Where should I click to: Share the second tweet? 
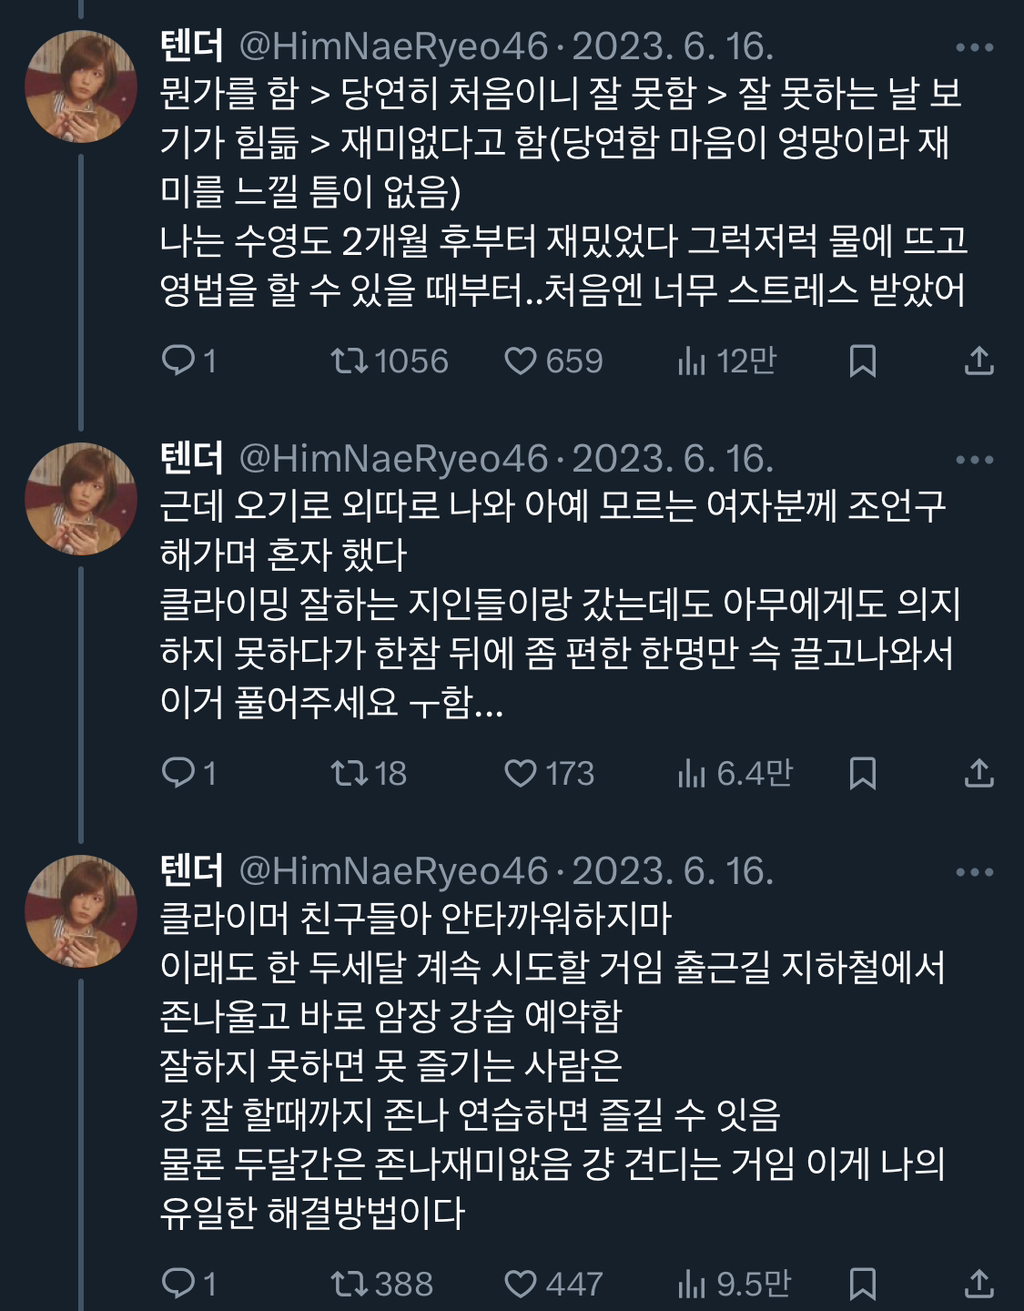pos(978,774)
